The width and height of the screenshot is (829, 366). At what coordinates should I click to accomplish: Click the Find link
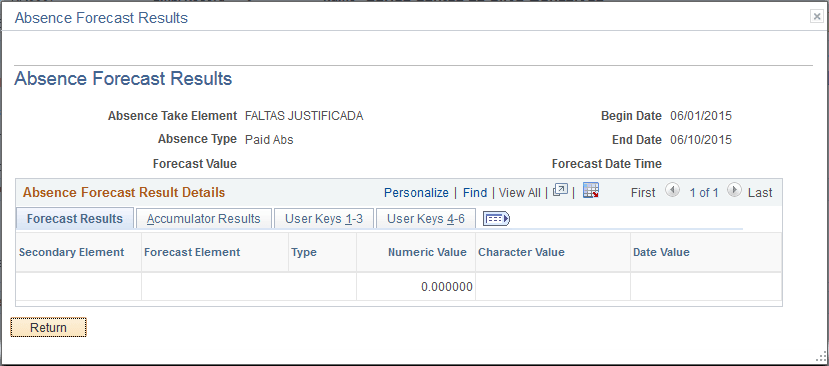(475, 193)
